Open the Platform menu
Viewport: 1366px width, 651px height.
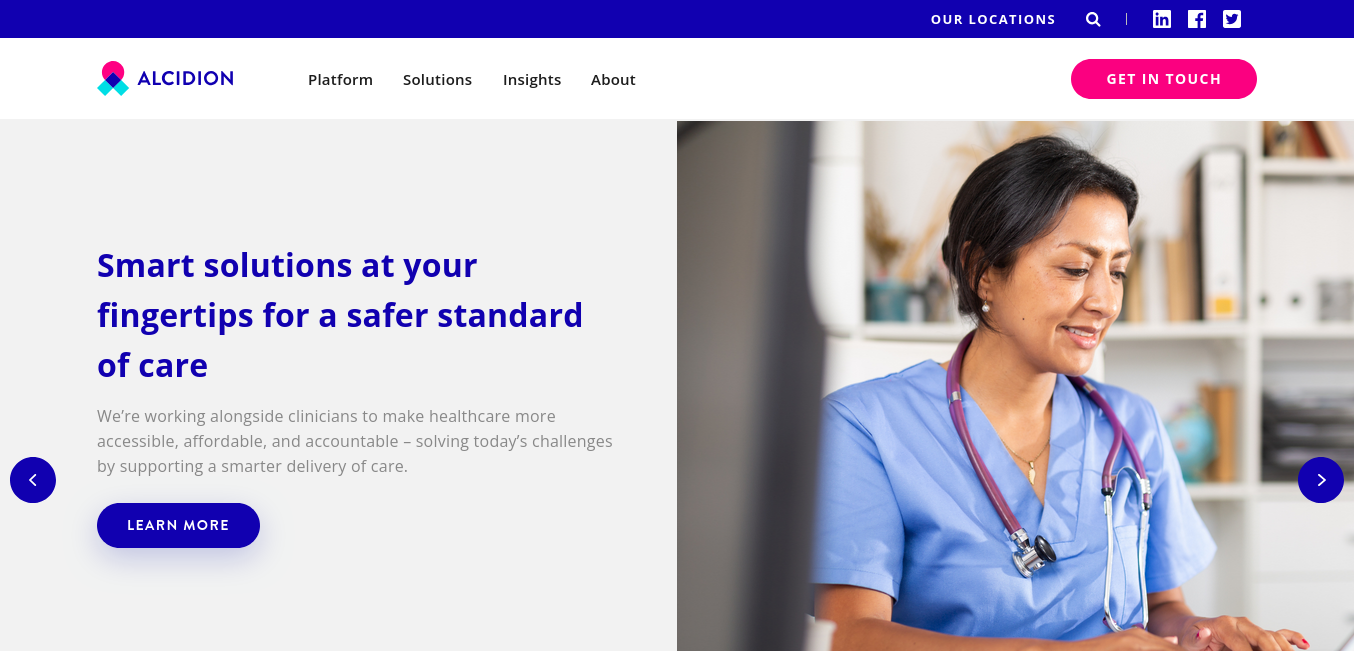click(340, 80)
